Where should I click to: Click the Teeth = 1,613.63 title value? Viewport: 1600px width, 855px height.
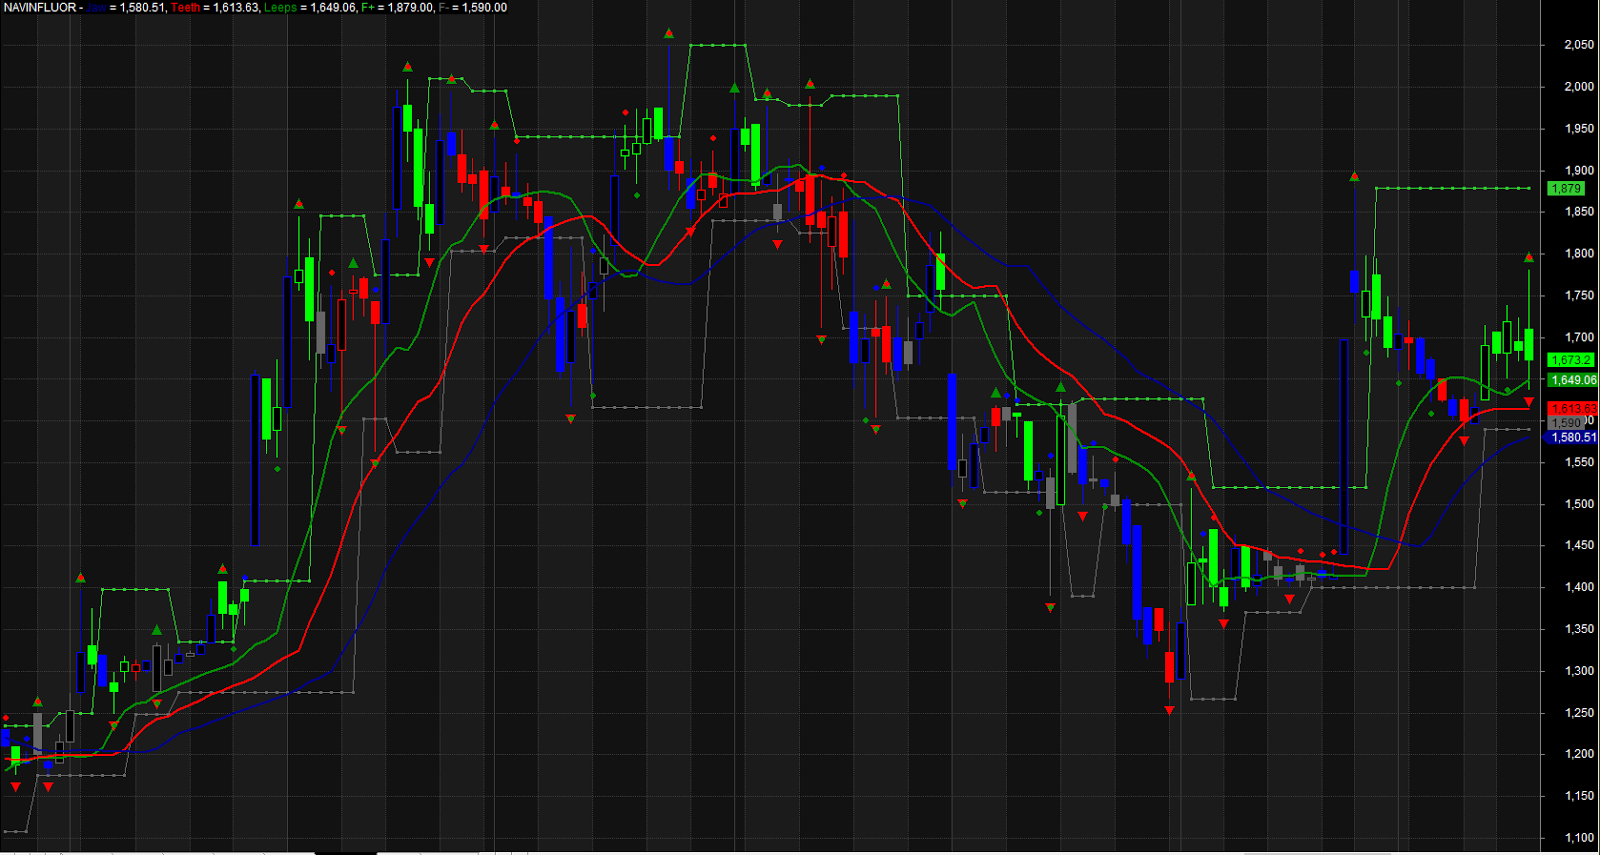click(215, 7)
